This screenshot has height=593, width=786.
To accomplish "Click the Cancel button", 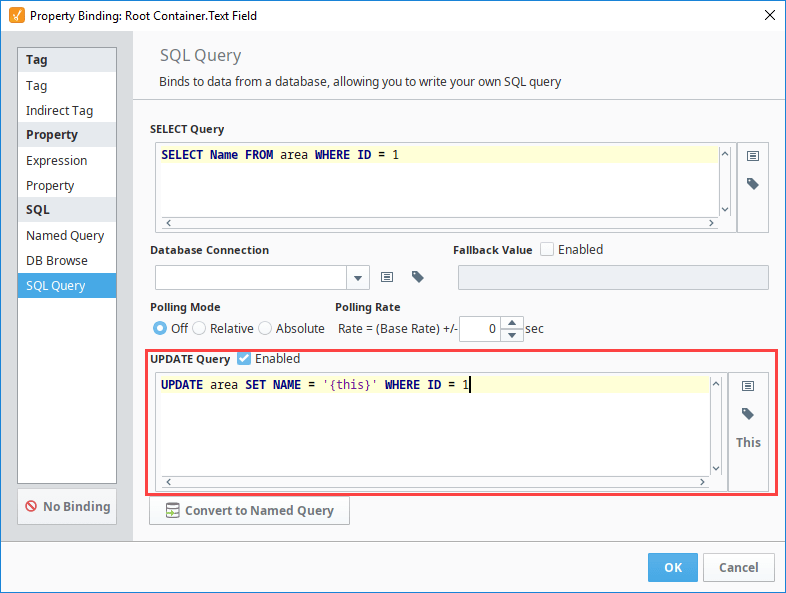I will [738, 567].
